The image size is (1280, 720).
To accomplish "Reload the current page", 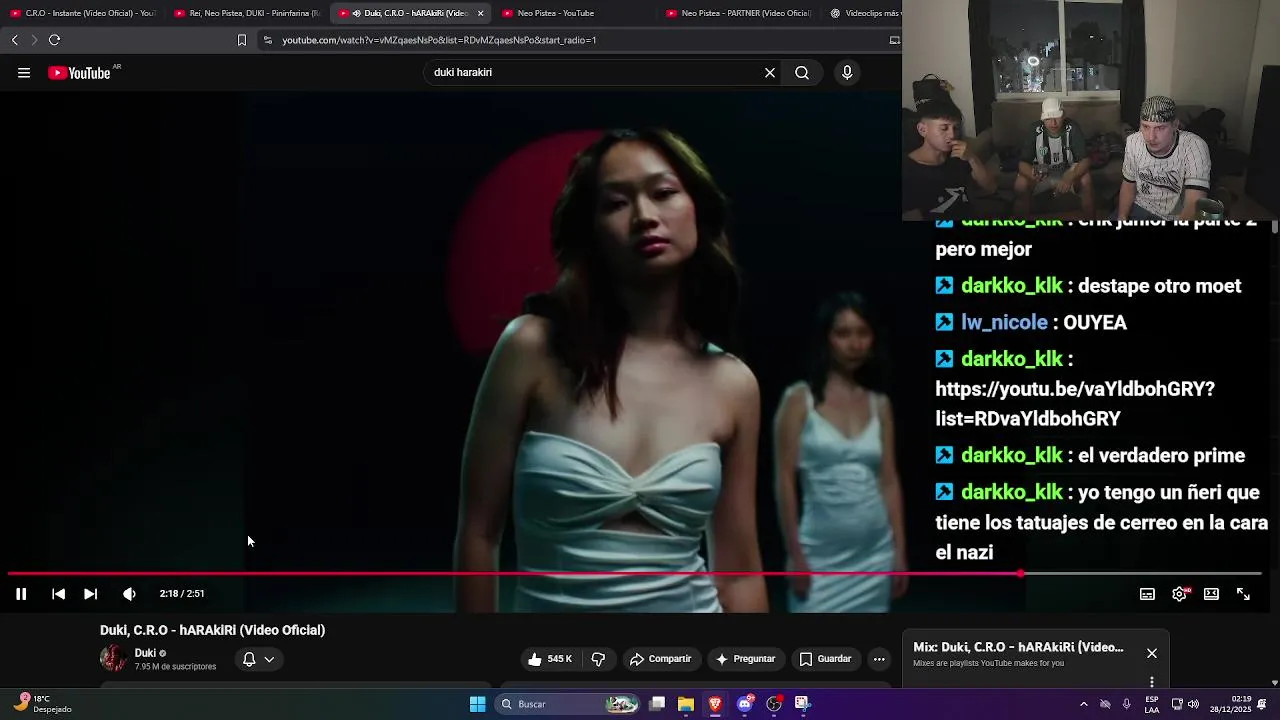I will (x=55, y=40).
